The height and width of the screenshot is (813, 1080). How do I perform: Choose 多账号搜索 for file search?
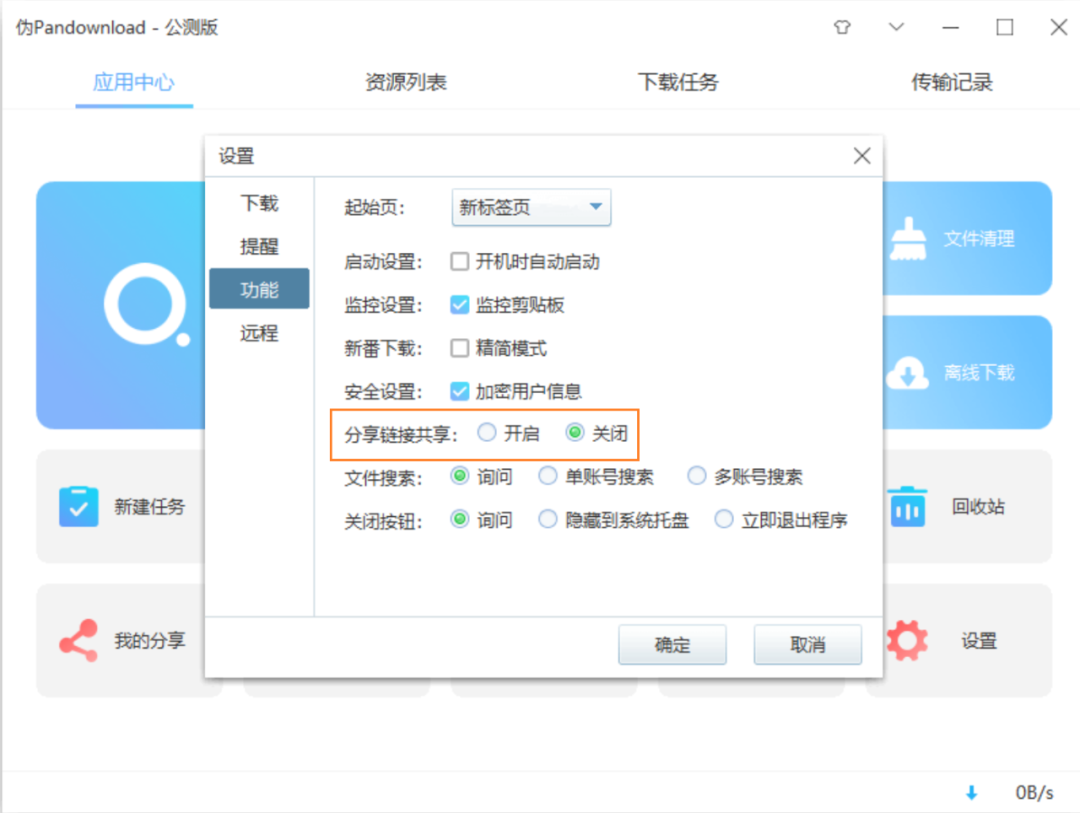click(696, 476)
